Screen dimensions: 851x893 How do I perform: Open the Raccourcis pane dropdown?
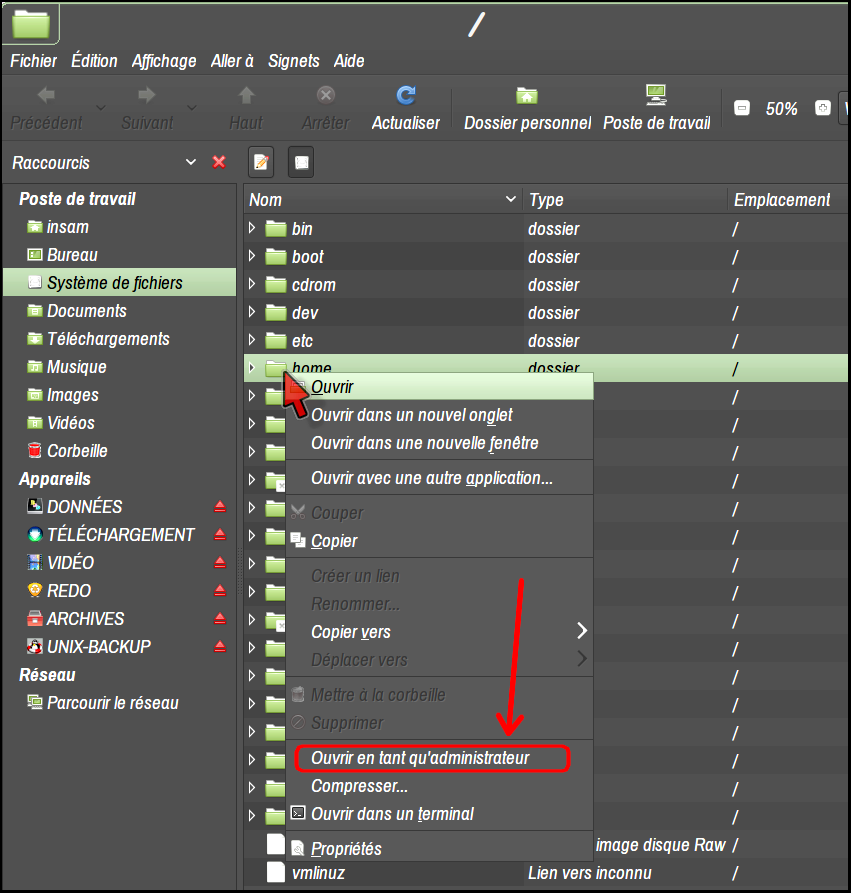pyautogui.click(x=191, y=162)
